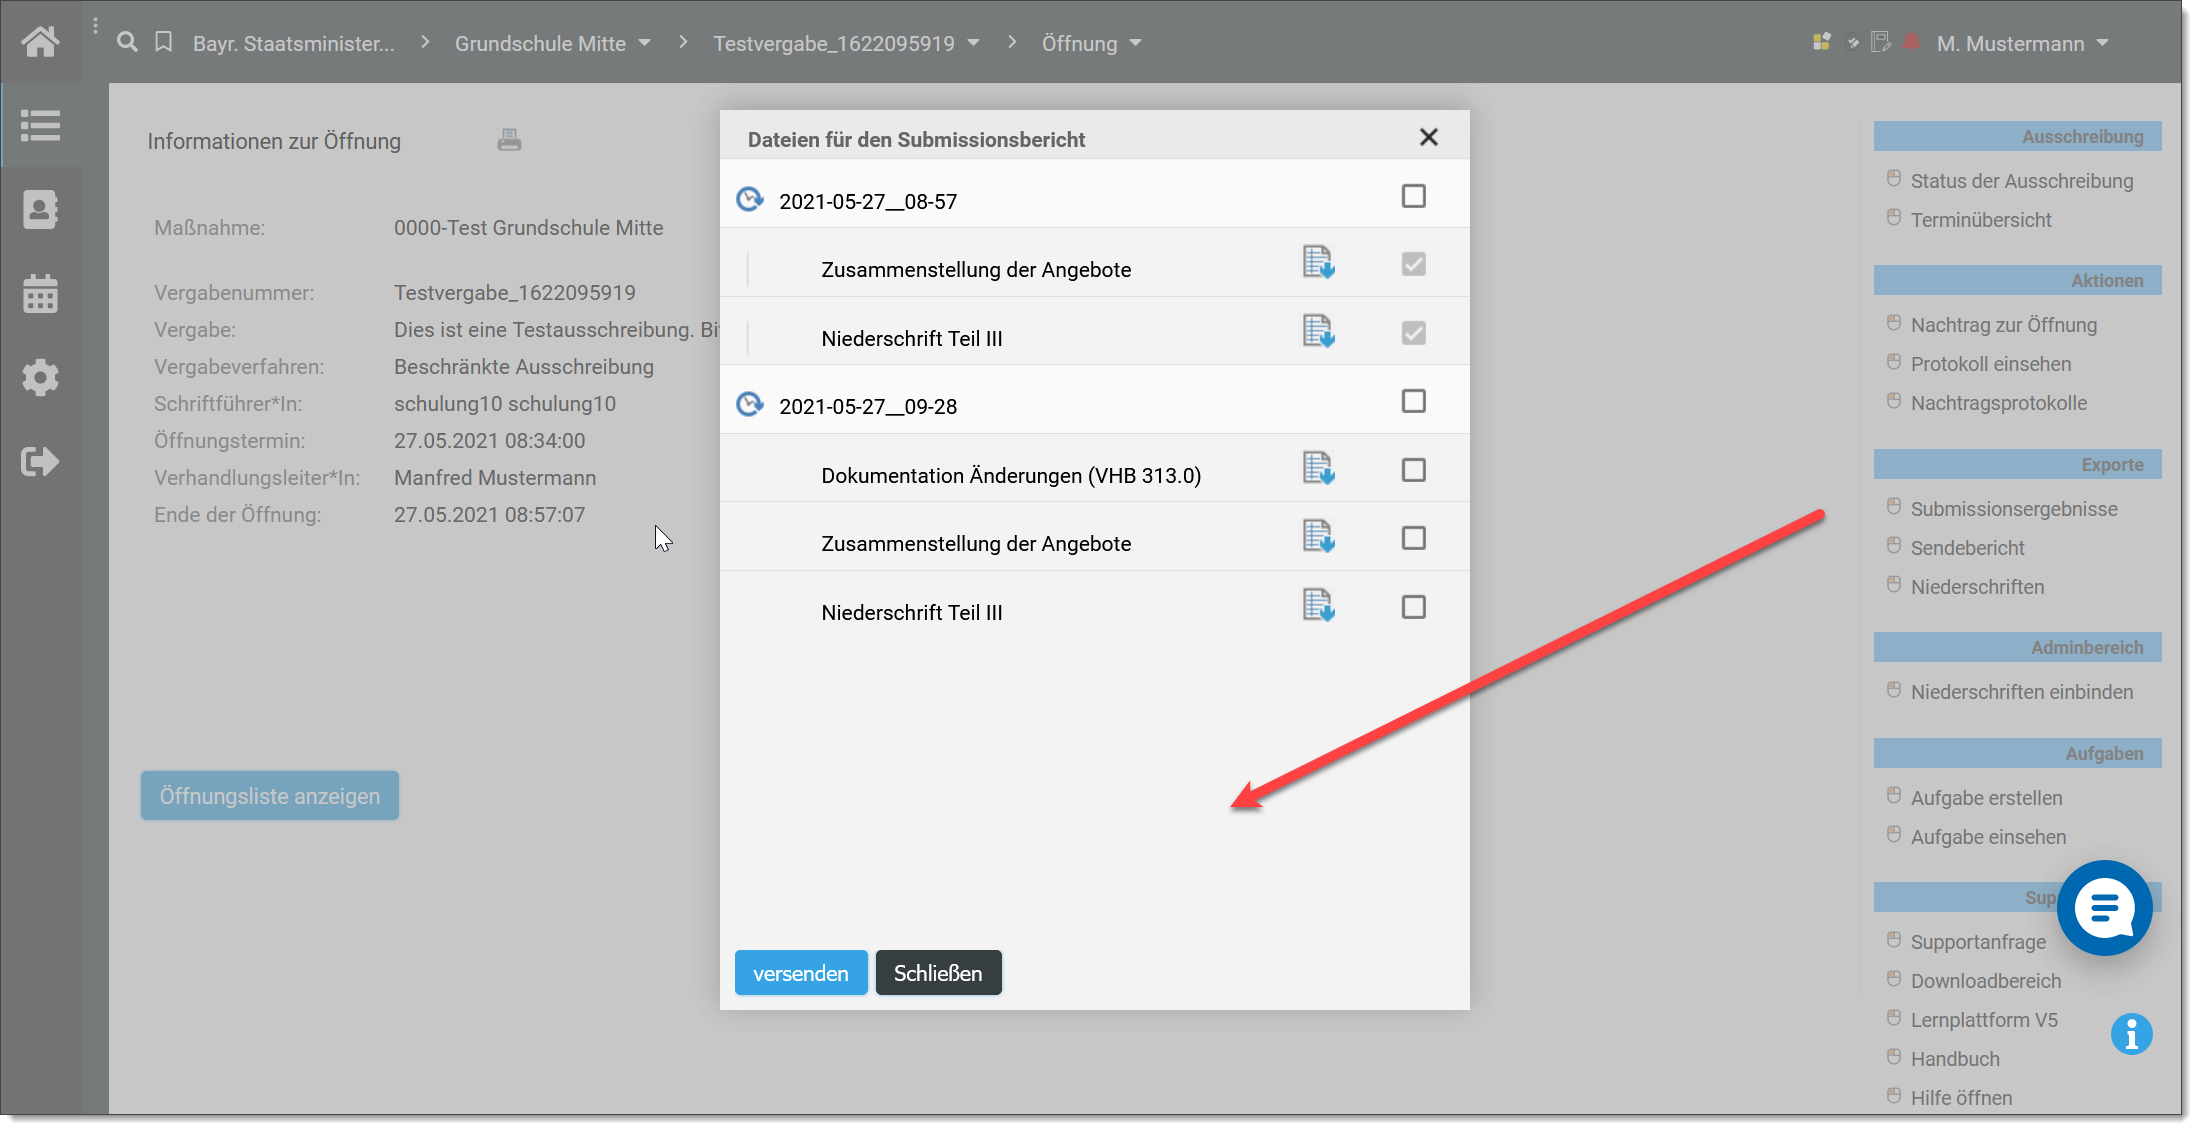
Task: Open Bayr. Staatsminister... breadcrumb
Action: point(294,43)
